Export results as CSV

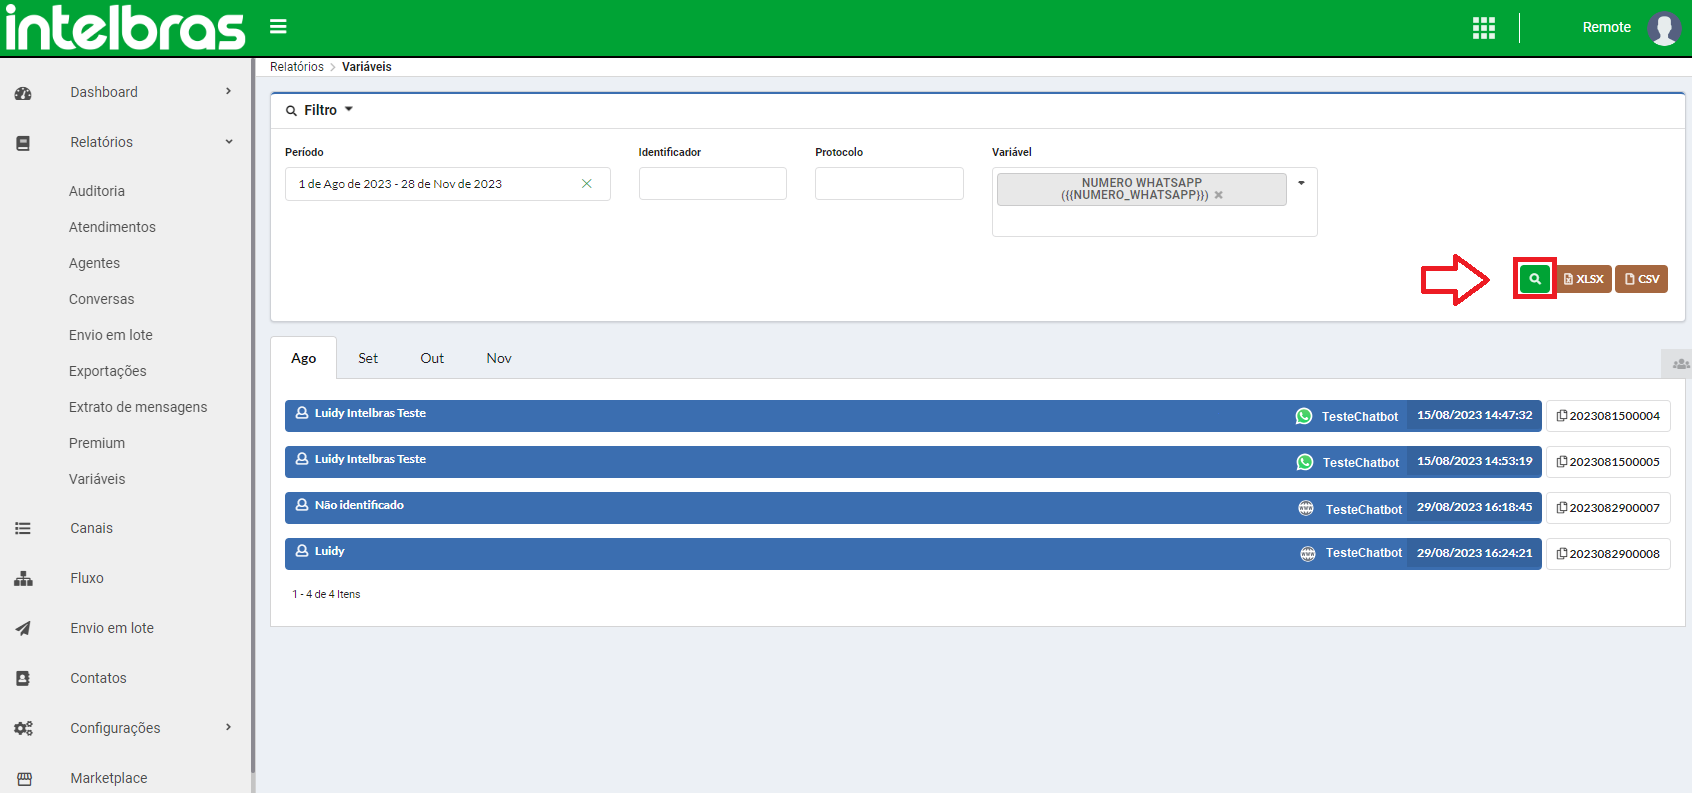[1642, 279]
